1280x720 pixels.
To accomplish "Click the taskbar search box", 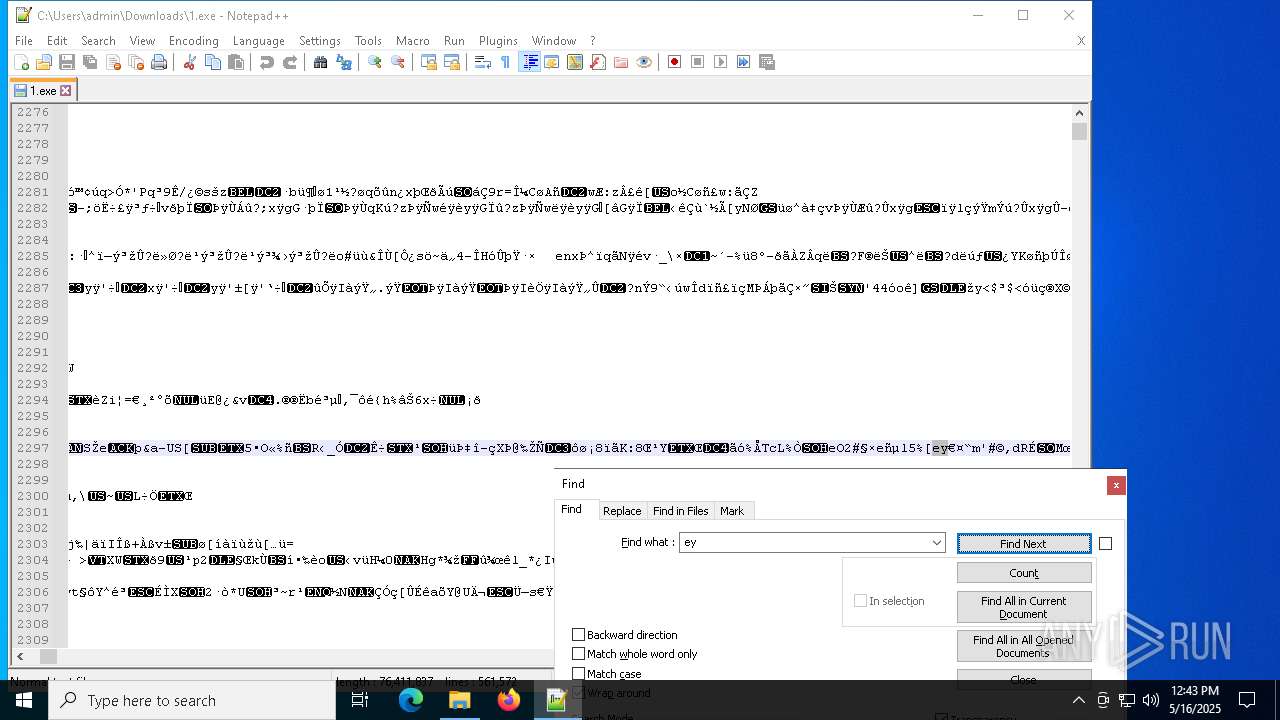I will point(192,700).
